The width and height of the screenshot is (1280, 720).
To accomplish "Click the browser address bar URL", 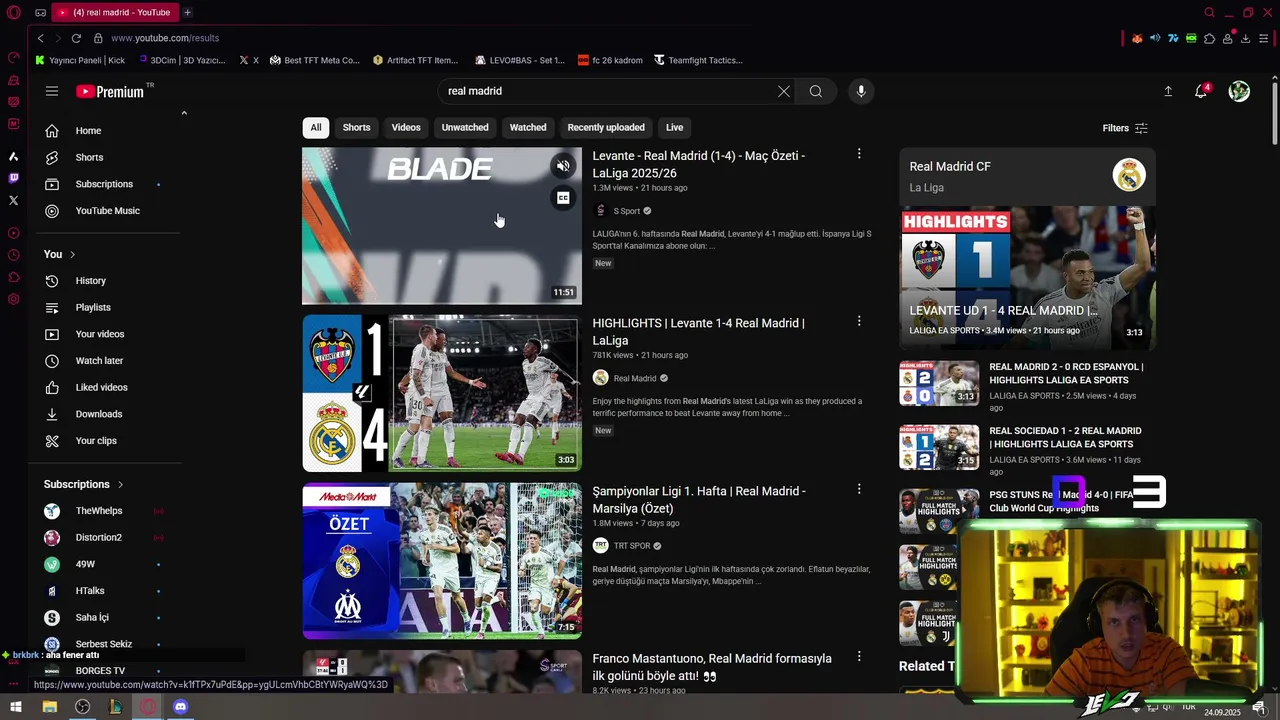I will (x=165, y=38).
